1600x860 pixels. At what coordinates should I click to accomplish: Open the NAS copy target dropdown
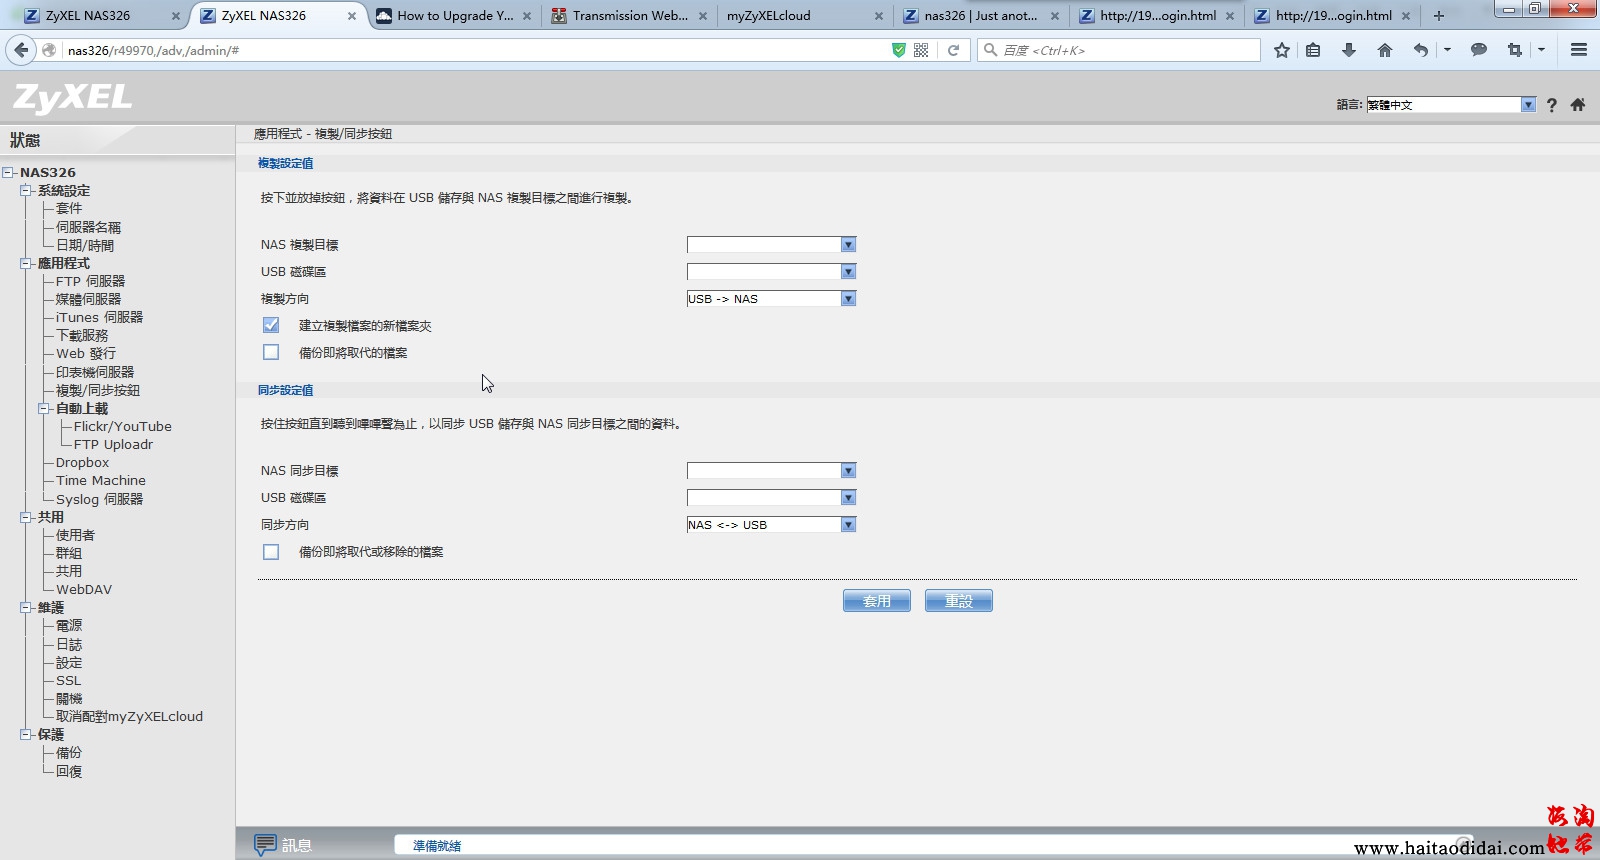tap(771, 245)
